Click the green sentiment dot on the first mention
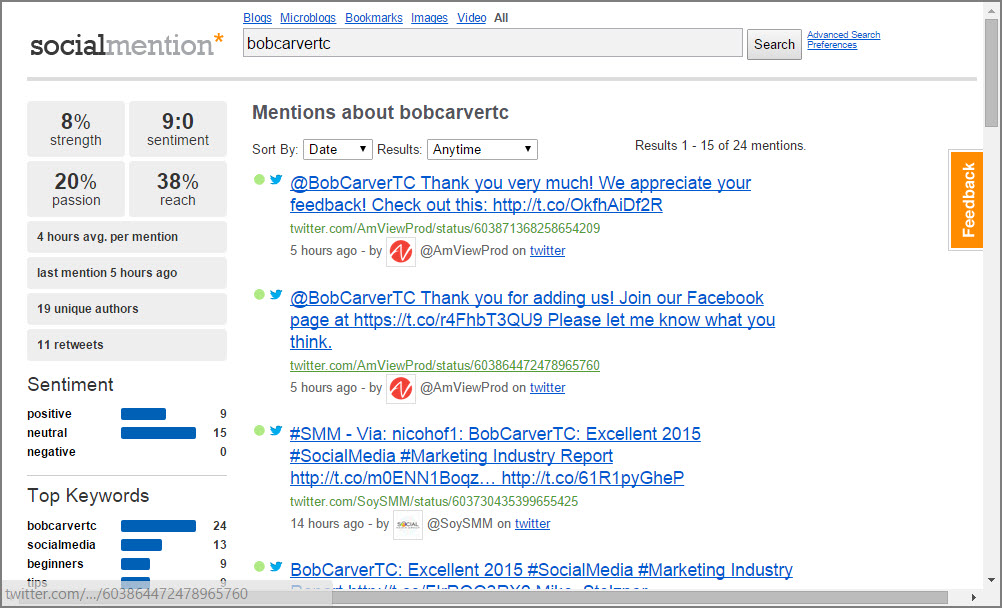The width and height of the screenshot is (1002, 608). tap(259, 180)
